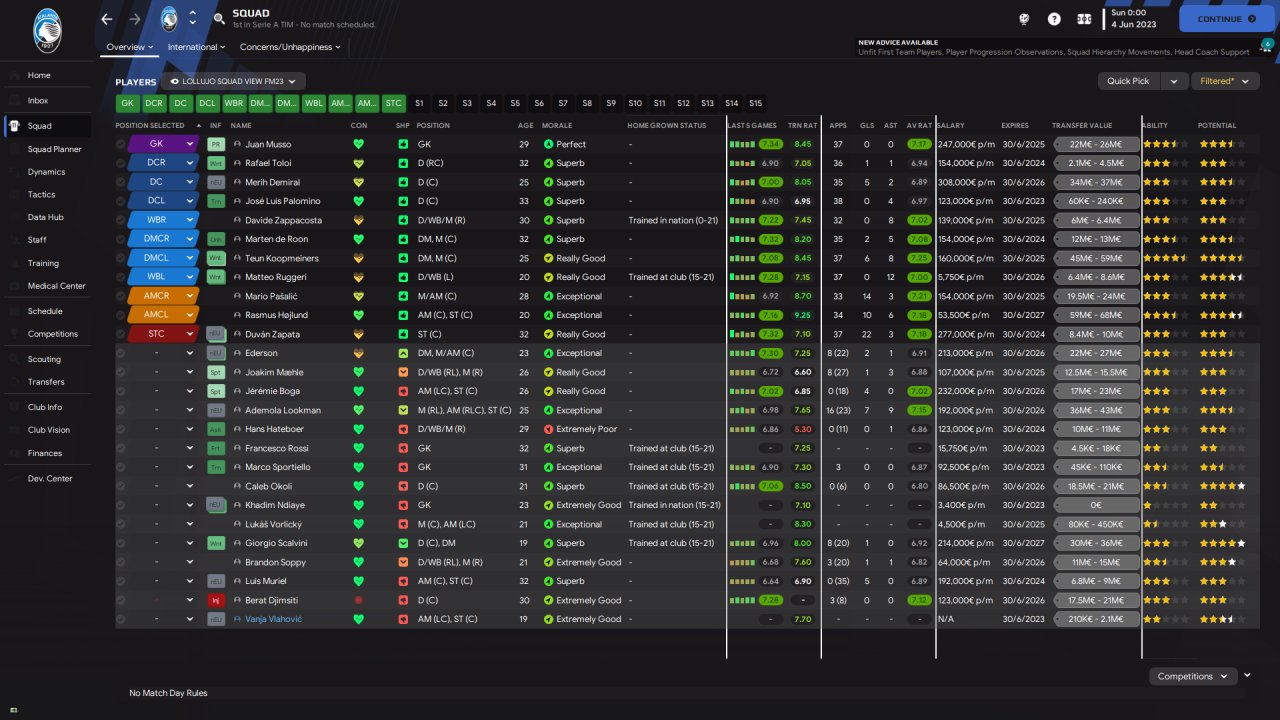Open Tactics from the sidebar

click(41, 194)
